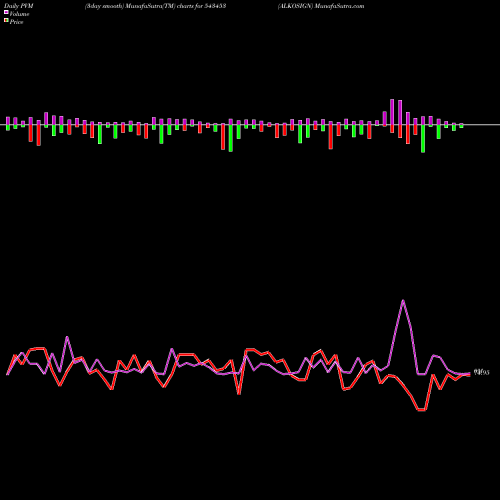The width and height of the screenshot is (500, 500).
Task: Select the Volume legend label
Action: pos(19,14)
